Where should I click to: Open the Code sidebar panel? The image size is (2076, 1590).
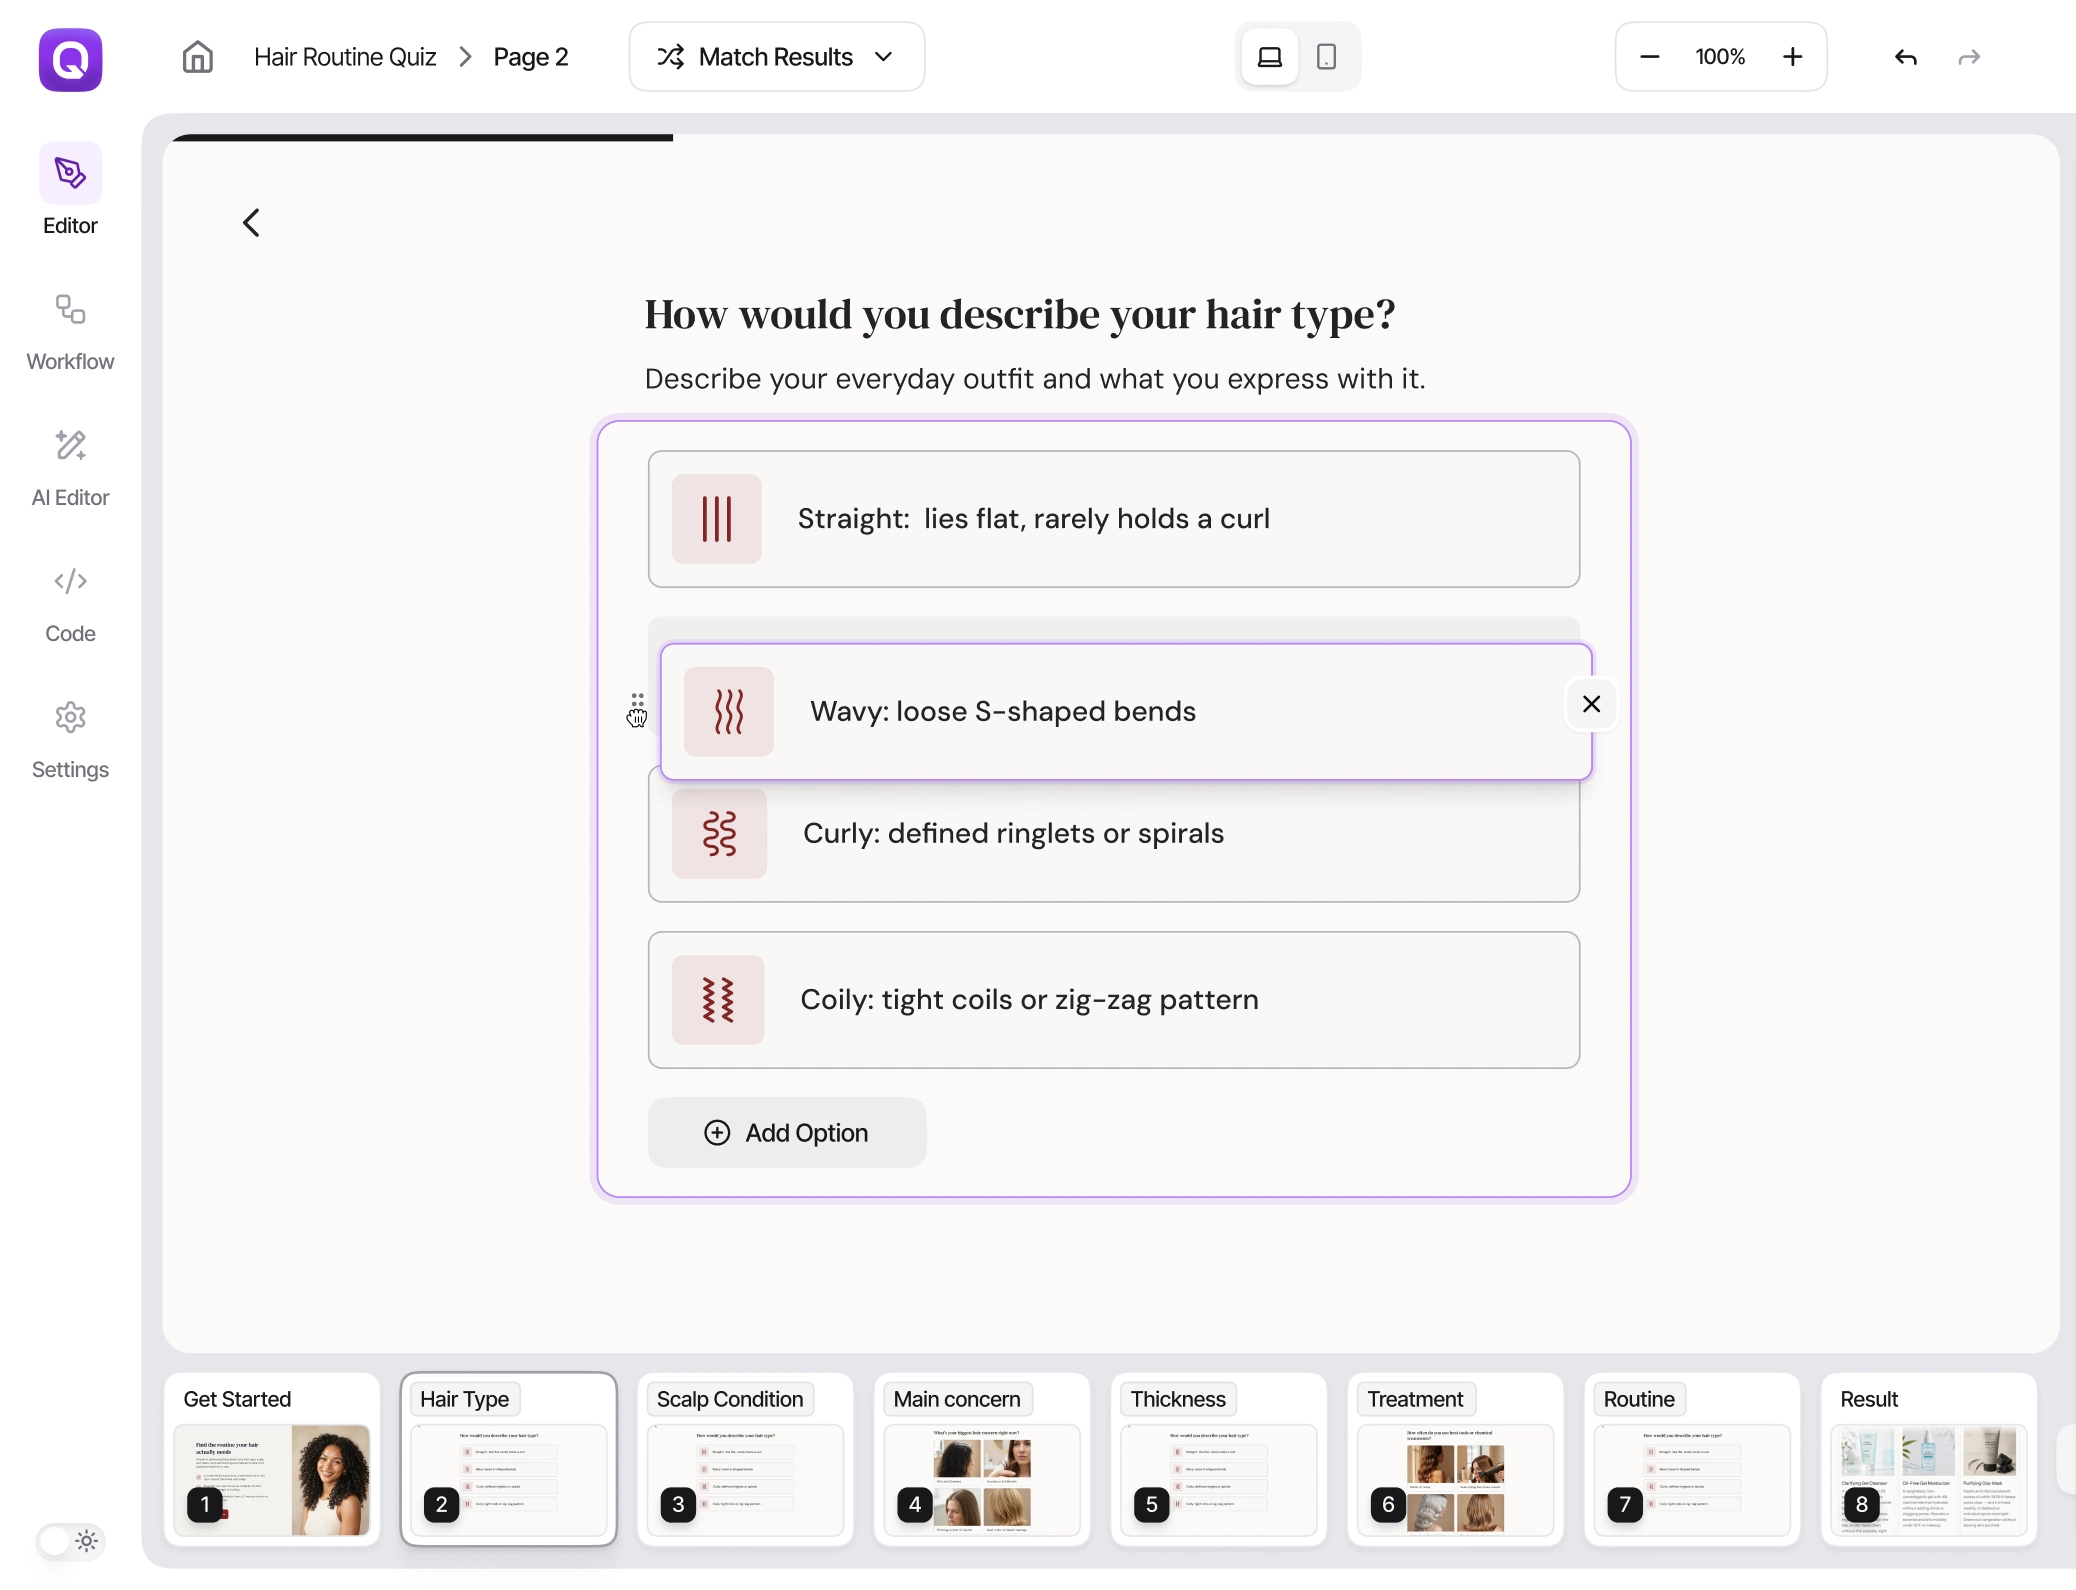point(70,605)
